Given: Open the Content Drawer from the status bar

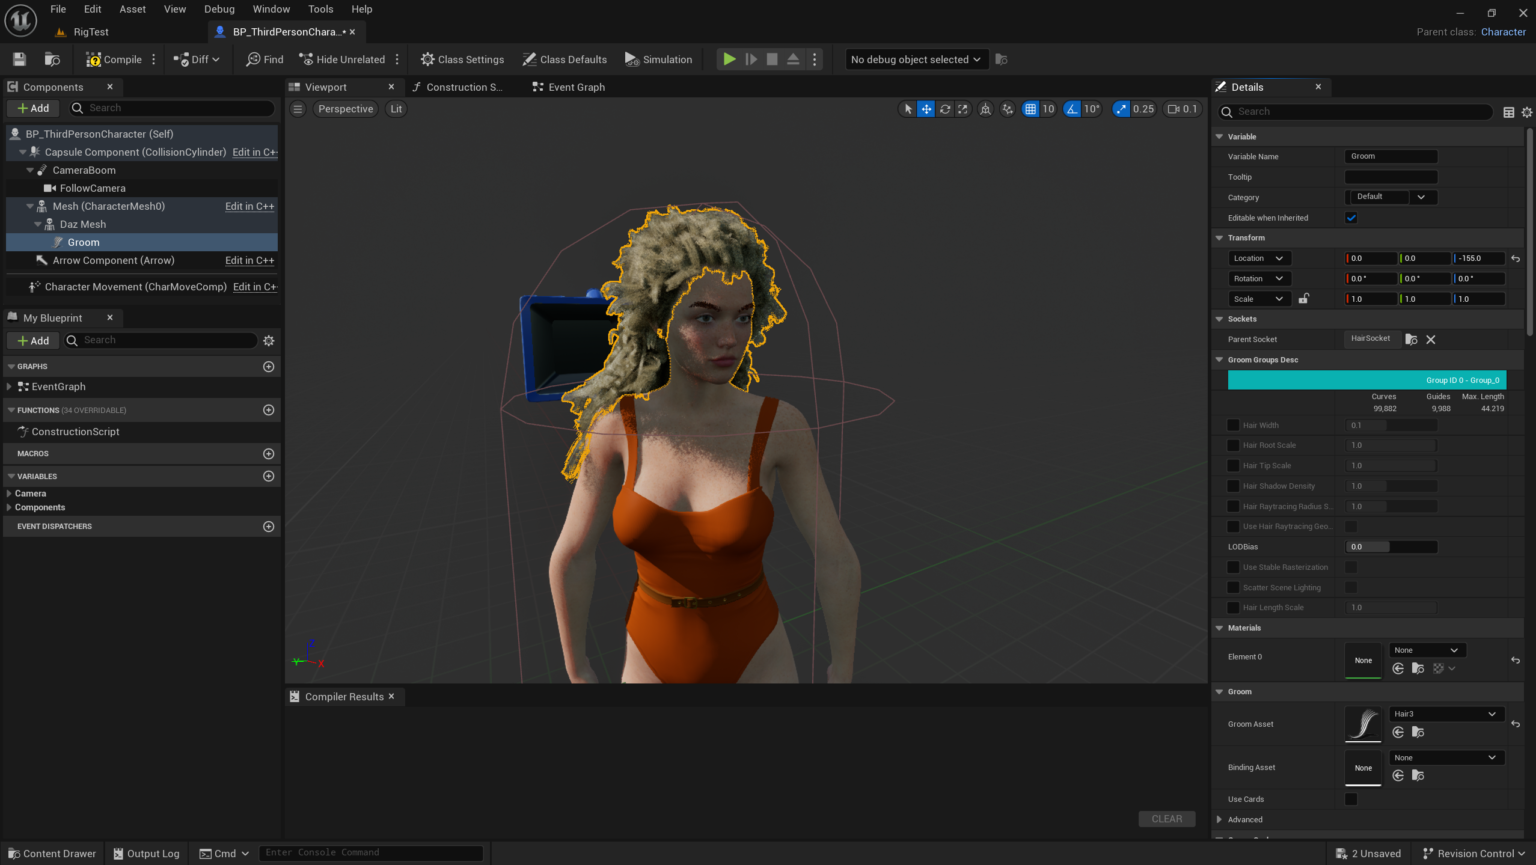Looking at the screenshot, I should pos(52,853).
